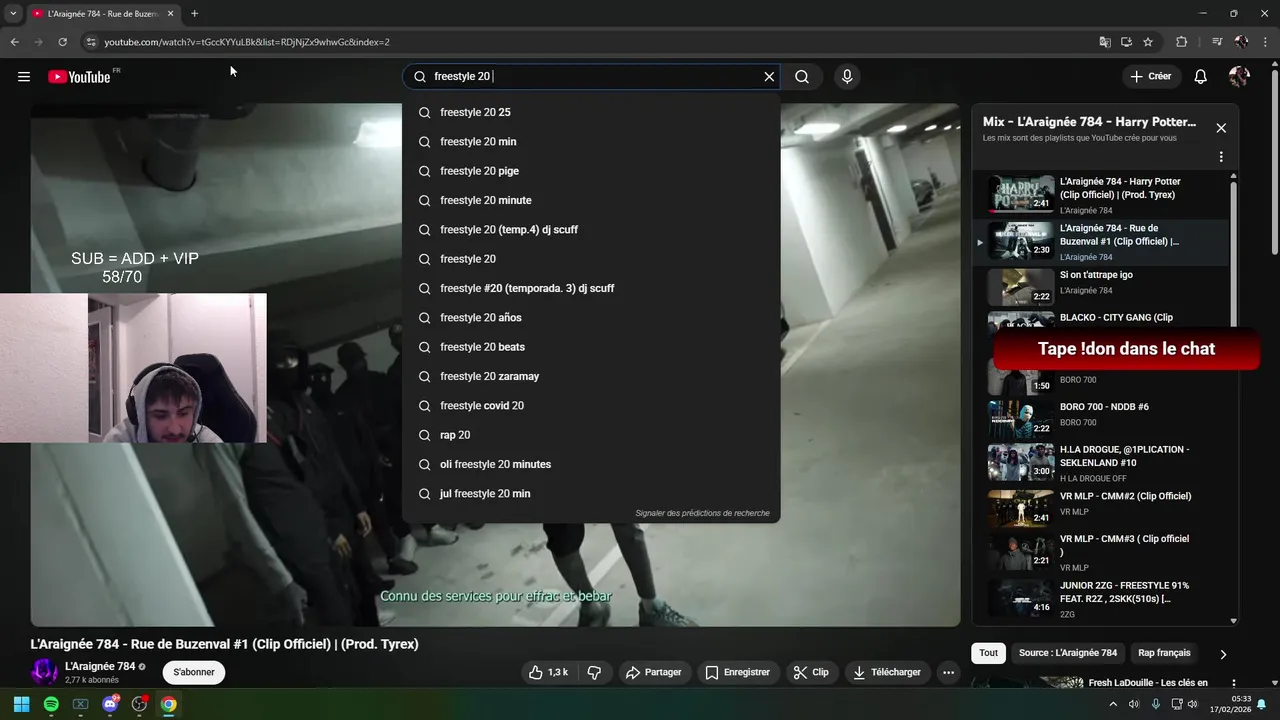Reload the page in Chrome
1280x720 pixels.
[62, 42]
